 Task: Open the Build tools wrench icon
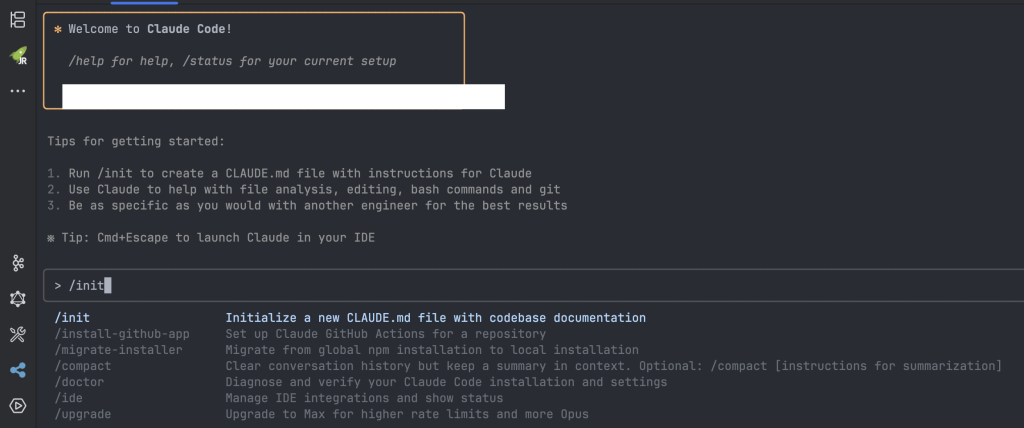(x=18, y=335)
